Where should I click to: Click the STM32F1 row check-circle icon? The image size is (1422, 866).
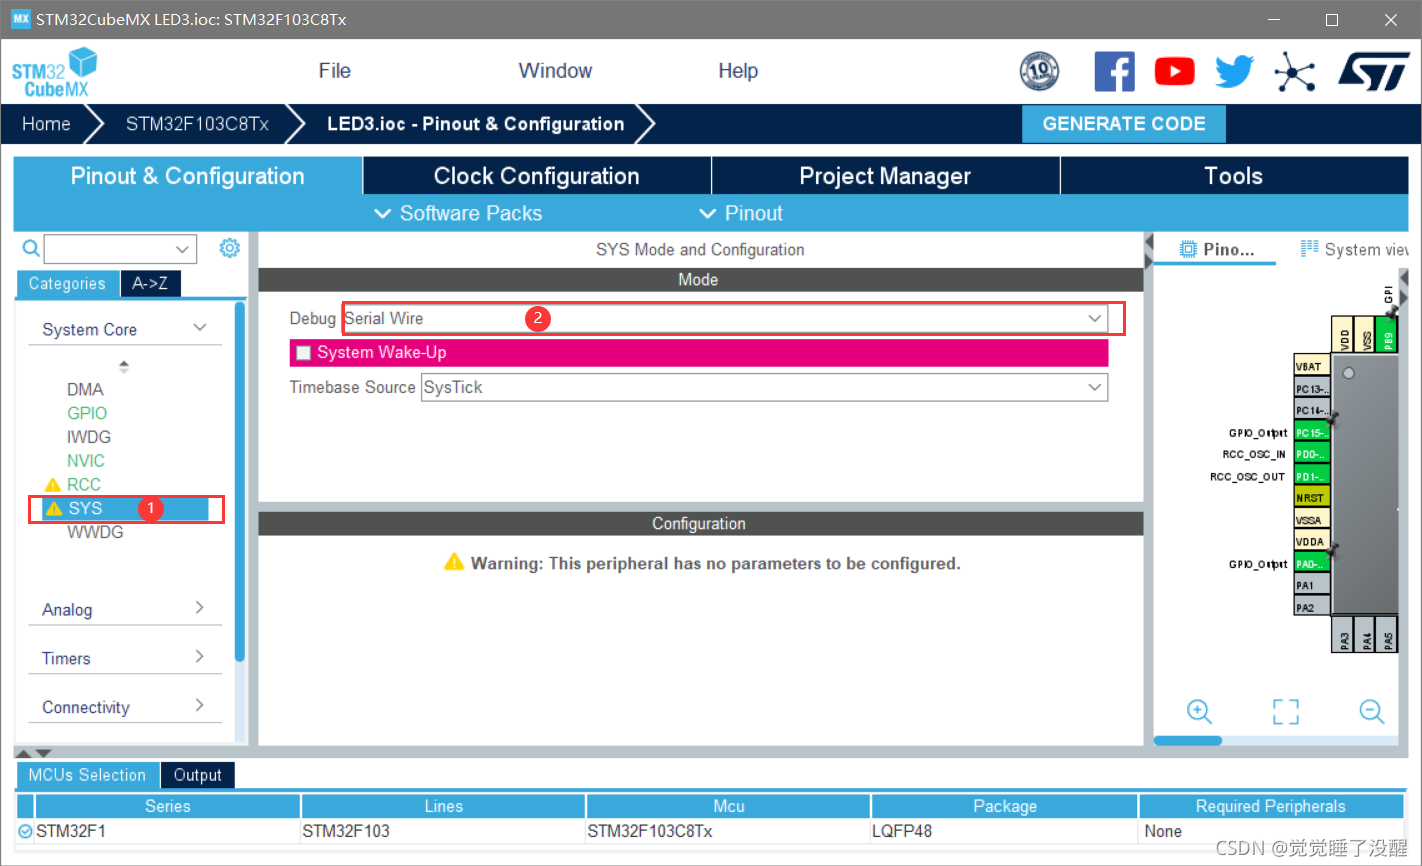click(25, 831)
